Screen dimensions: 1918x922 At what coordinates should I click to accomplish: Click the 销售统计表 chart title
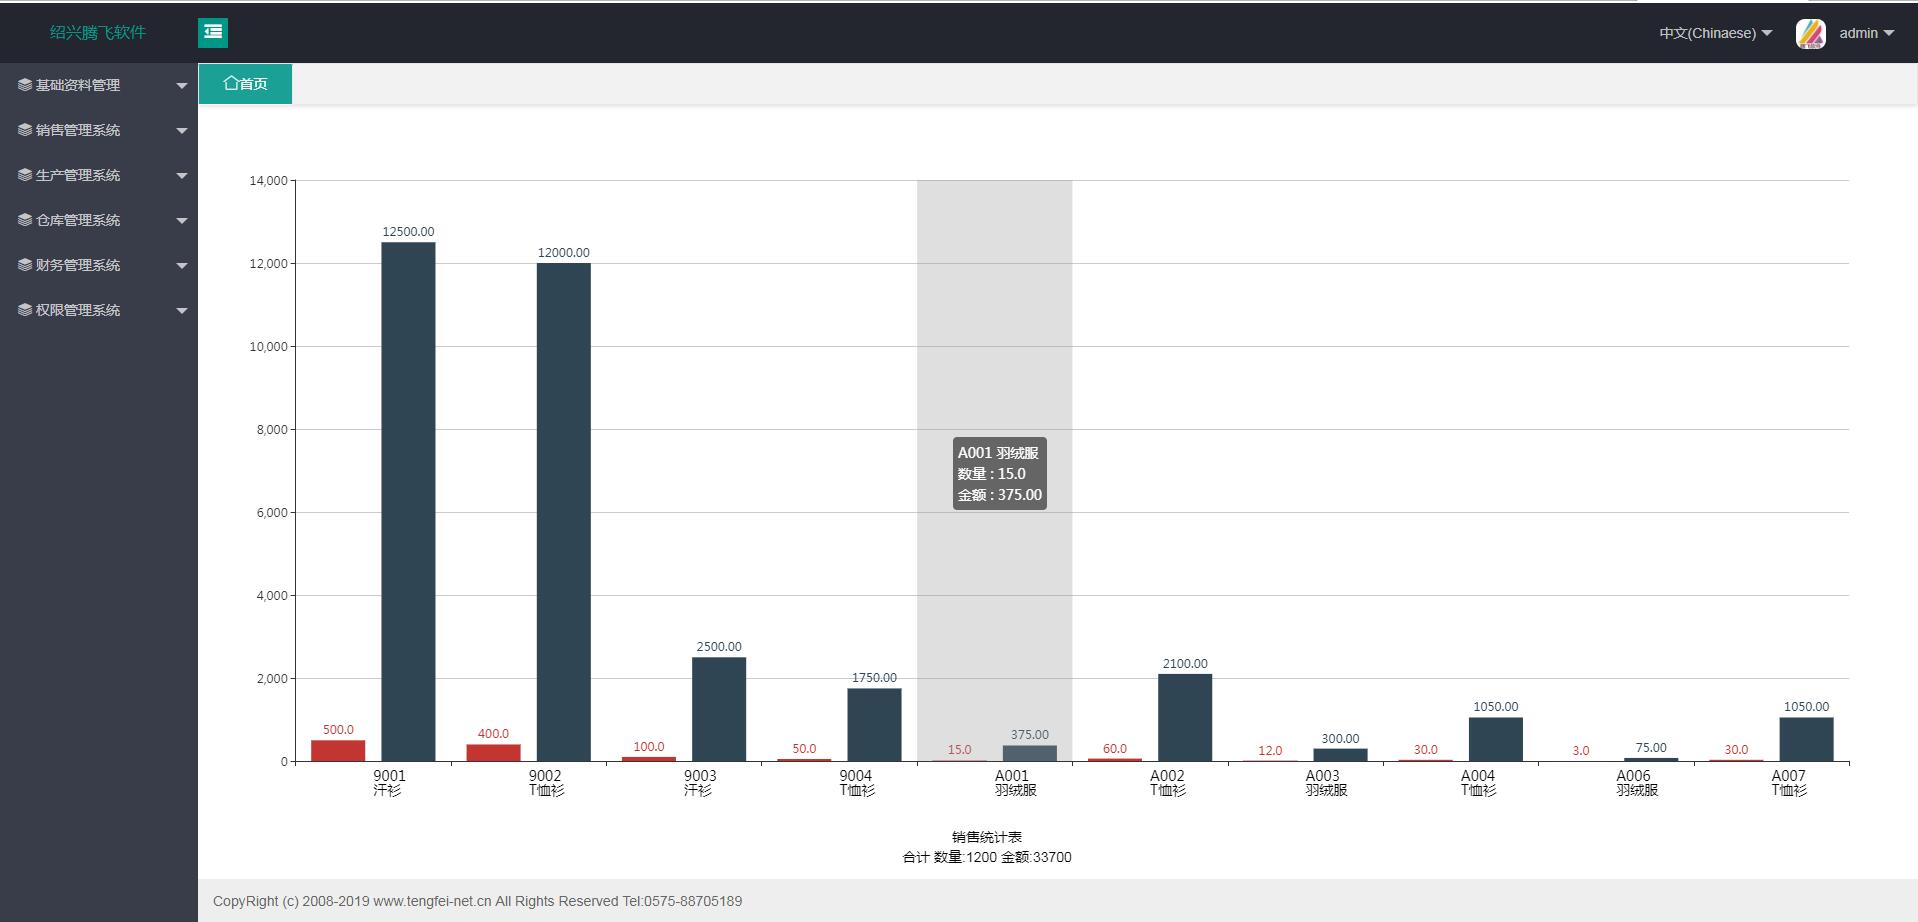[x=987, y=837]
